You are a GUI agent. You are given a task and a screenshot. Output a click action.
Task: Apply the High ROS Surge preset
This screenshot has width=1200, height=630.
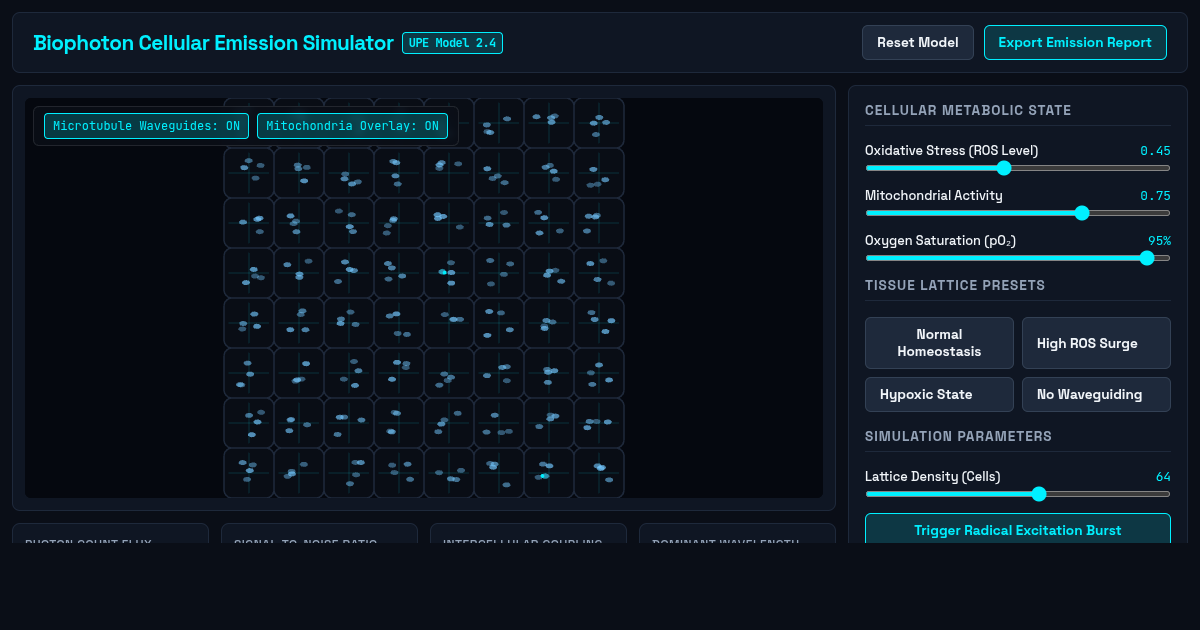point(1096,343)
